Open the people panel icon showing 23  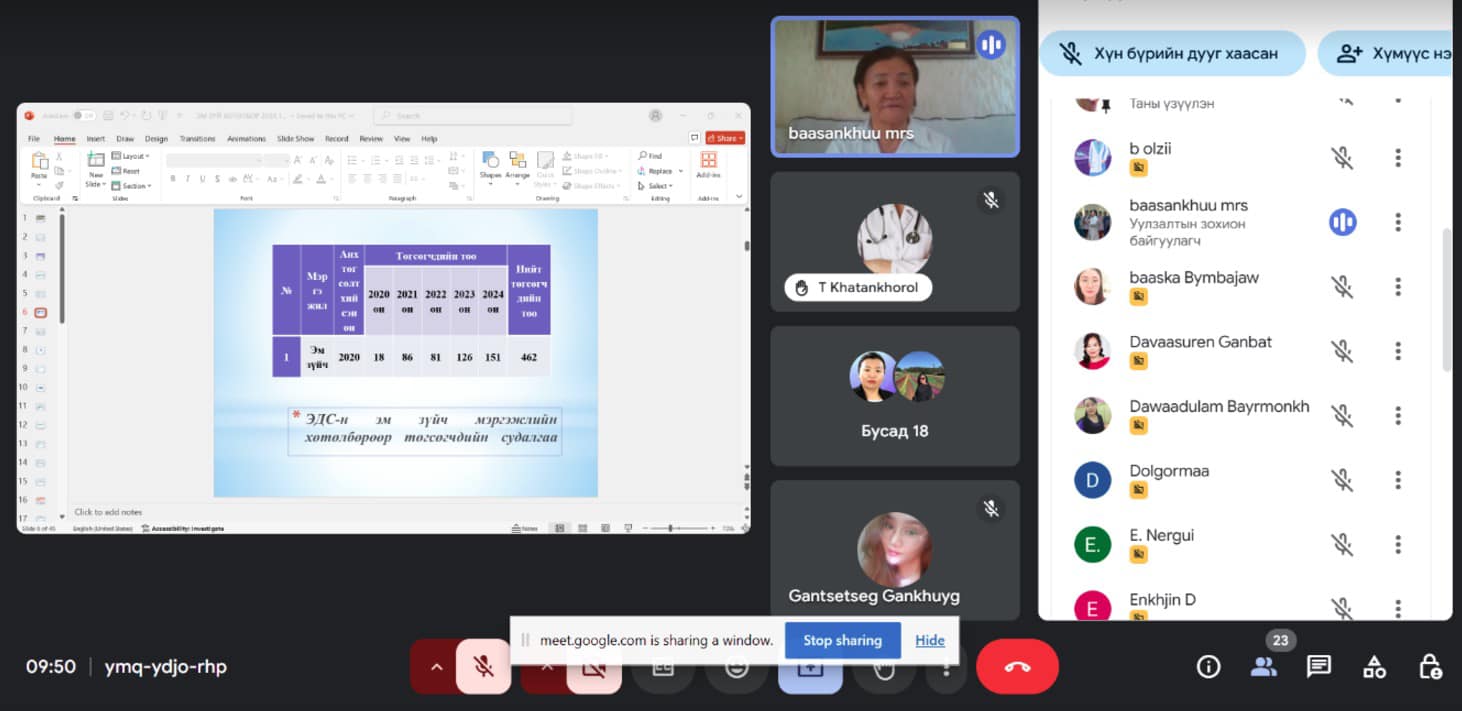(1264, 667)
